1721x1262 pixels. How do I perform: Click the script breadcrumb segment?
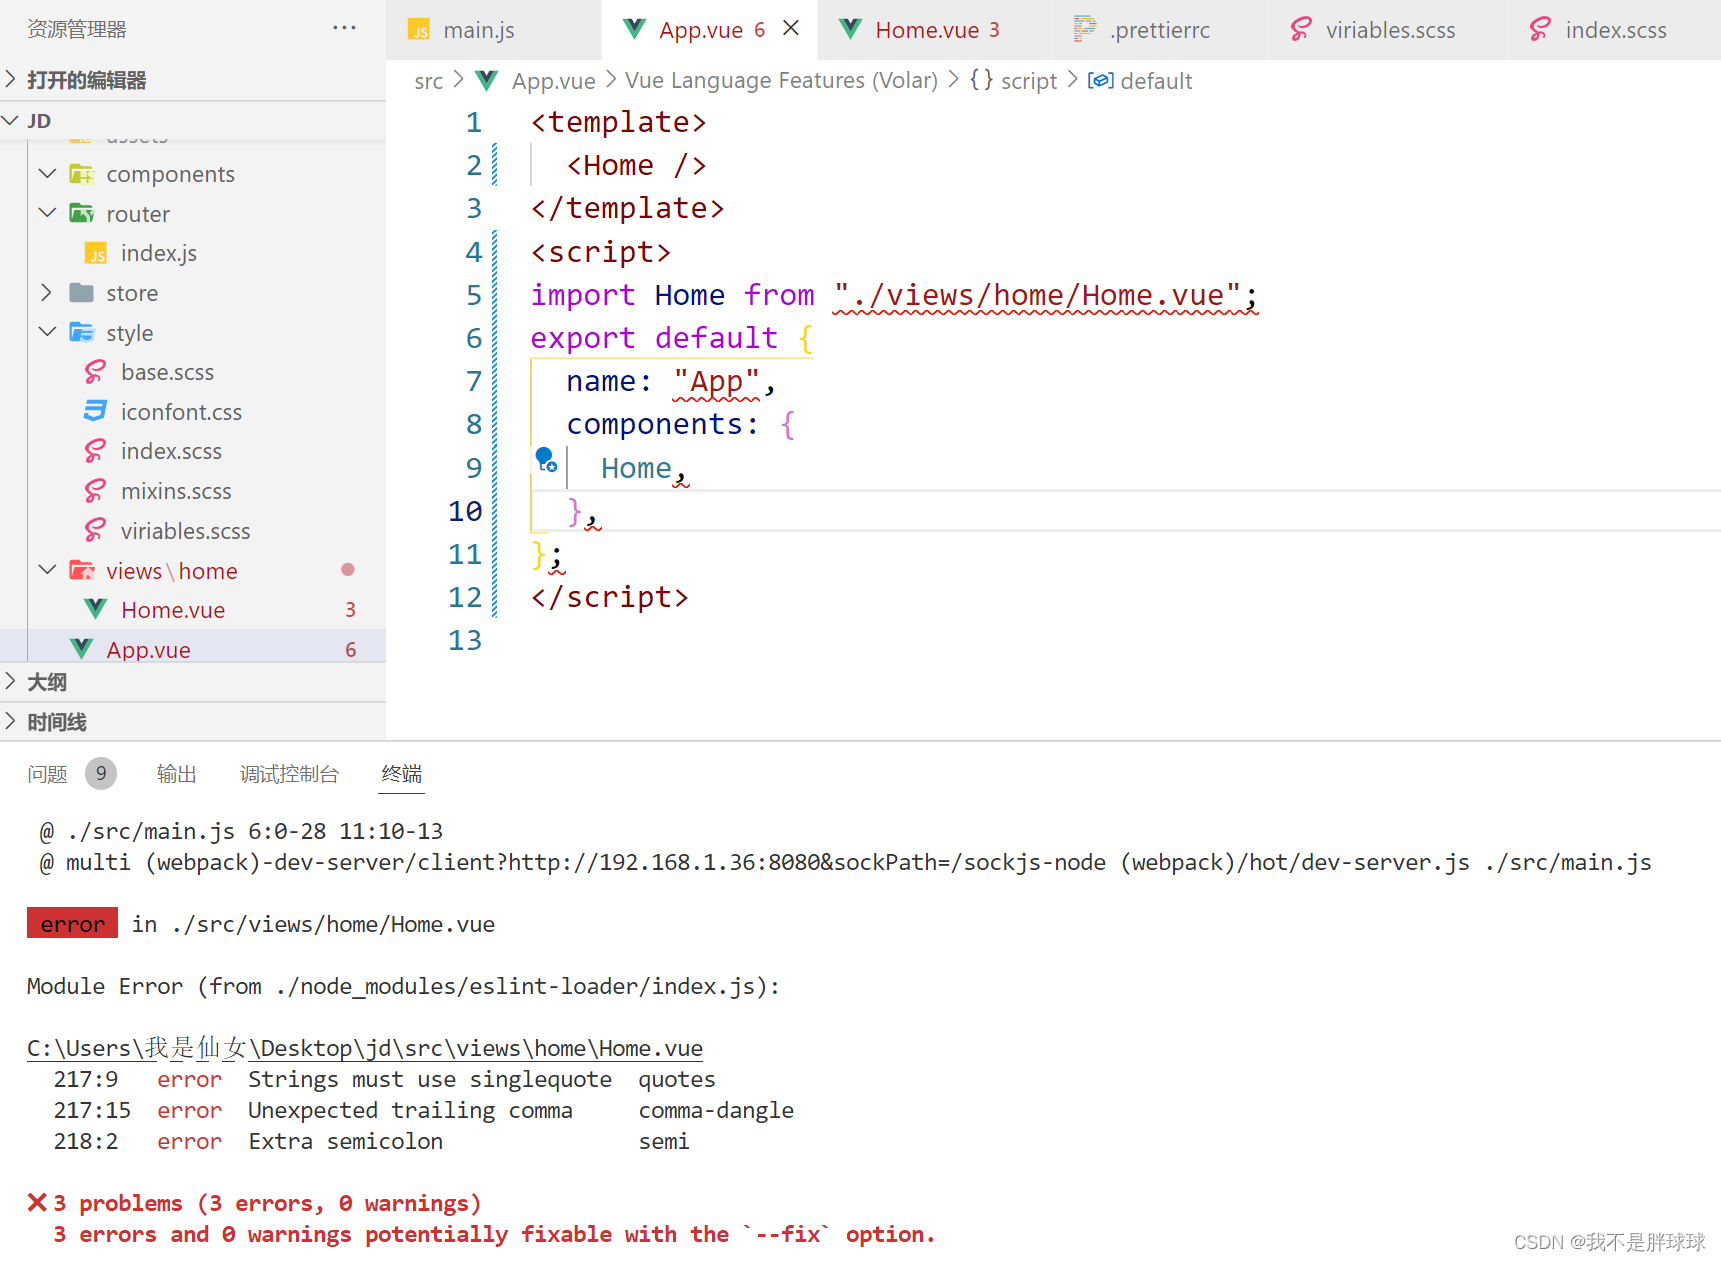[1028, 81]
